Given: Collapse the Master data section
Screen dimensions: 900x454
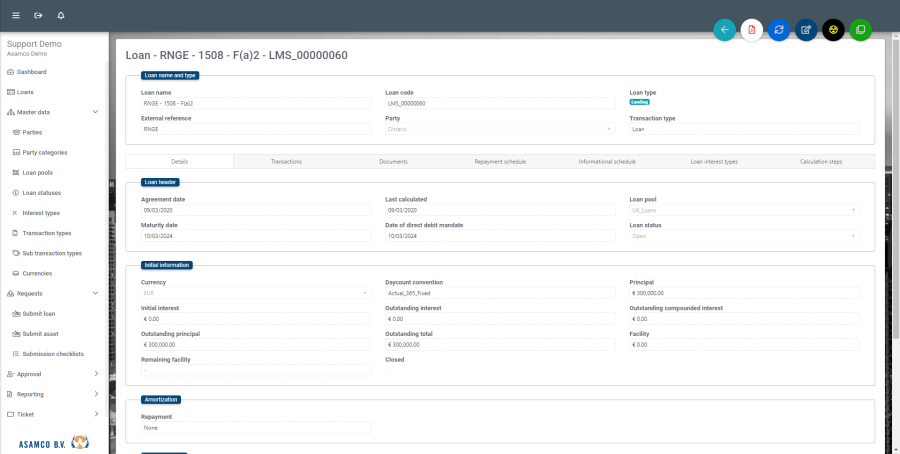Looking at the screenshot, I should [95, 112].
